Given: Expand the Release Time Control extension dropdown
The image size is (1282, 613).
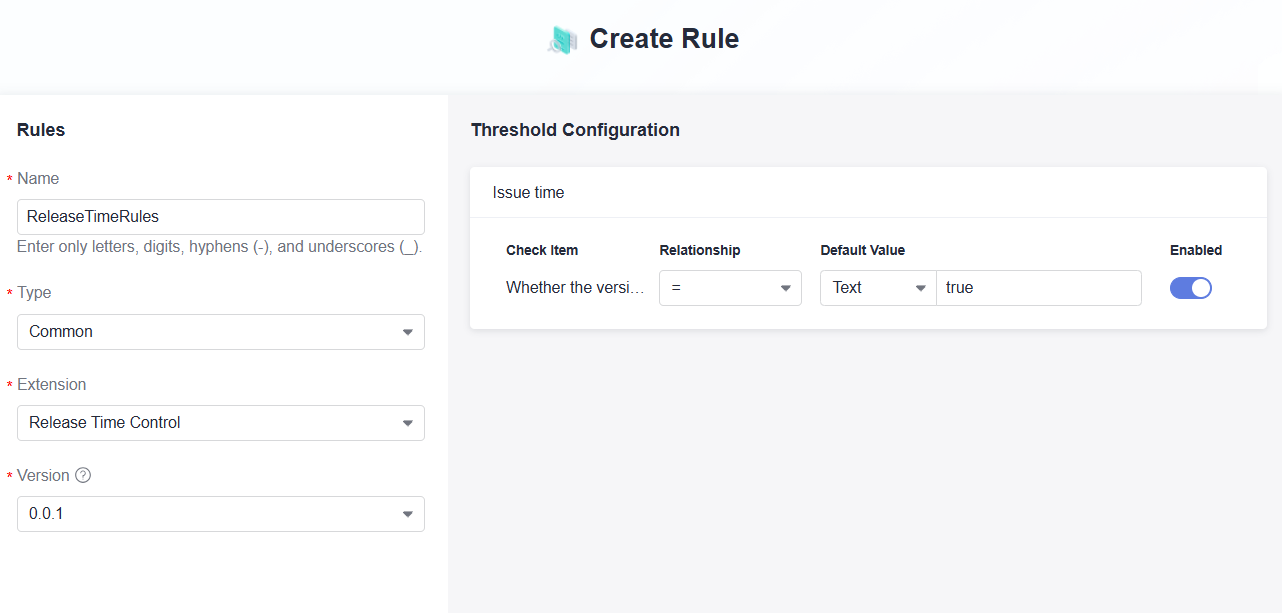Looking at the screenshot, I should (x=220, y=423).
